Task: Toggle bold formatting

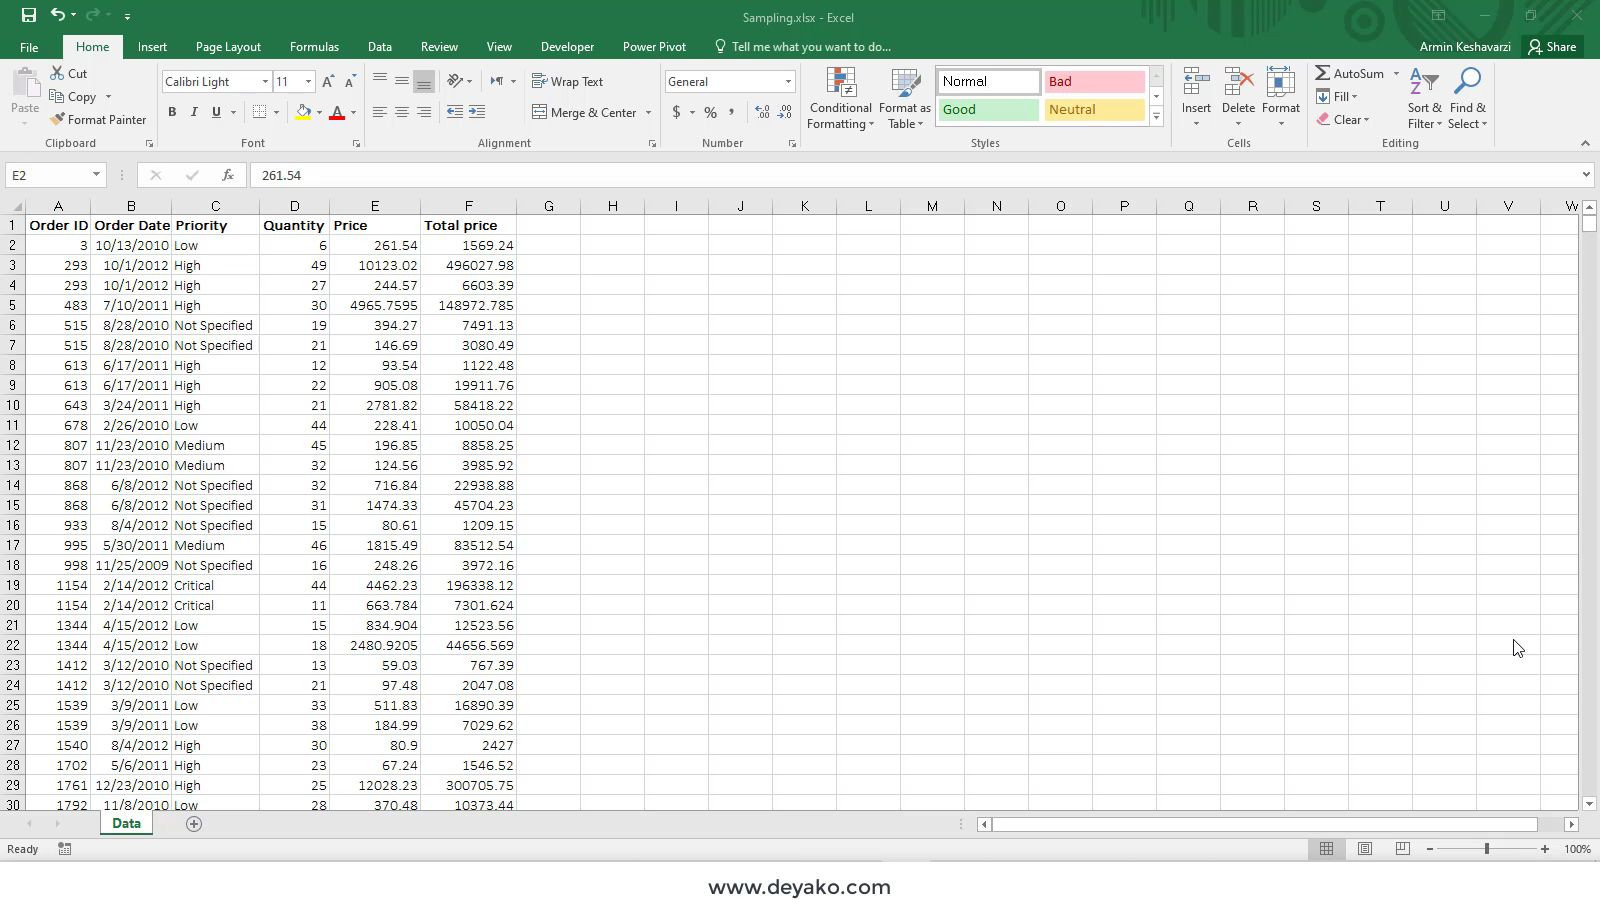Action: click(x=172, y=112)
